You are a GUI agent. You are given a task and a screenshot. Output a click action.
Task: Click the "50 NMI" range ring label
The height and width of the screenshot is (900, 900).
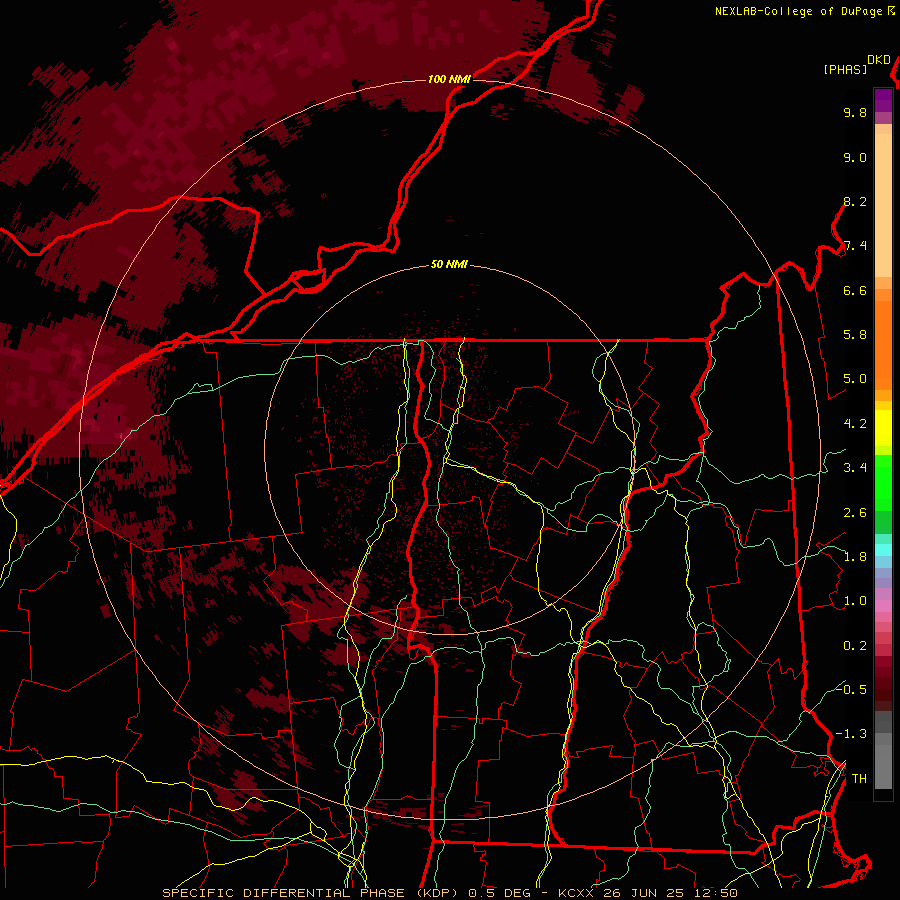[449, 265]
